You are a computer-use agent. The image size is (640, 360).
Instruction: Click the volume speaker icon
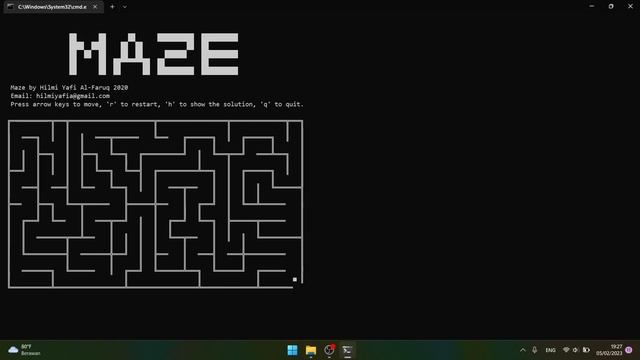click(x=576, y=350)
